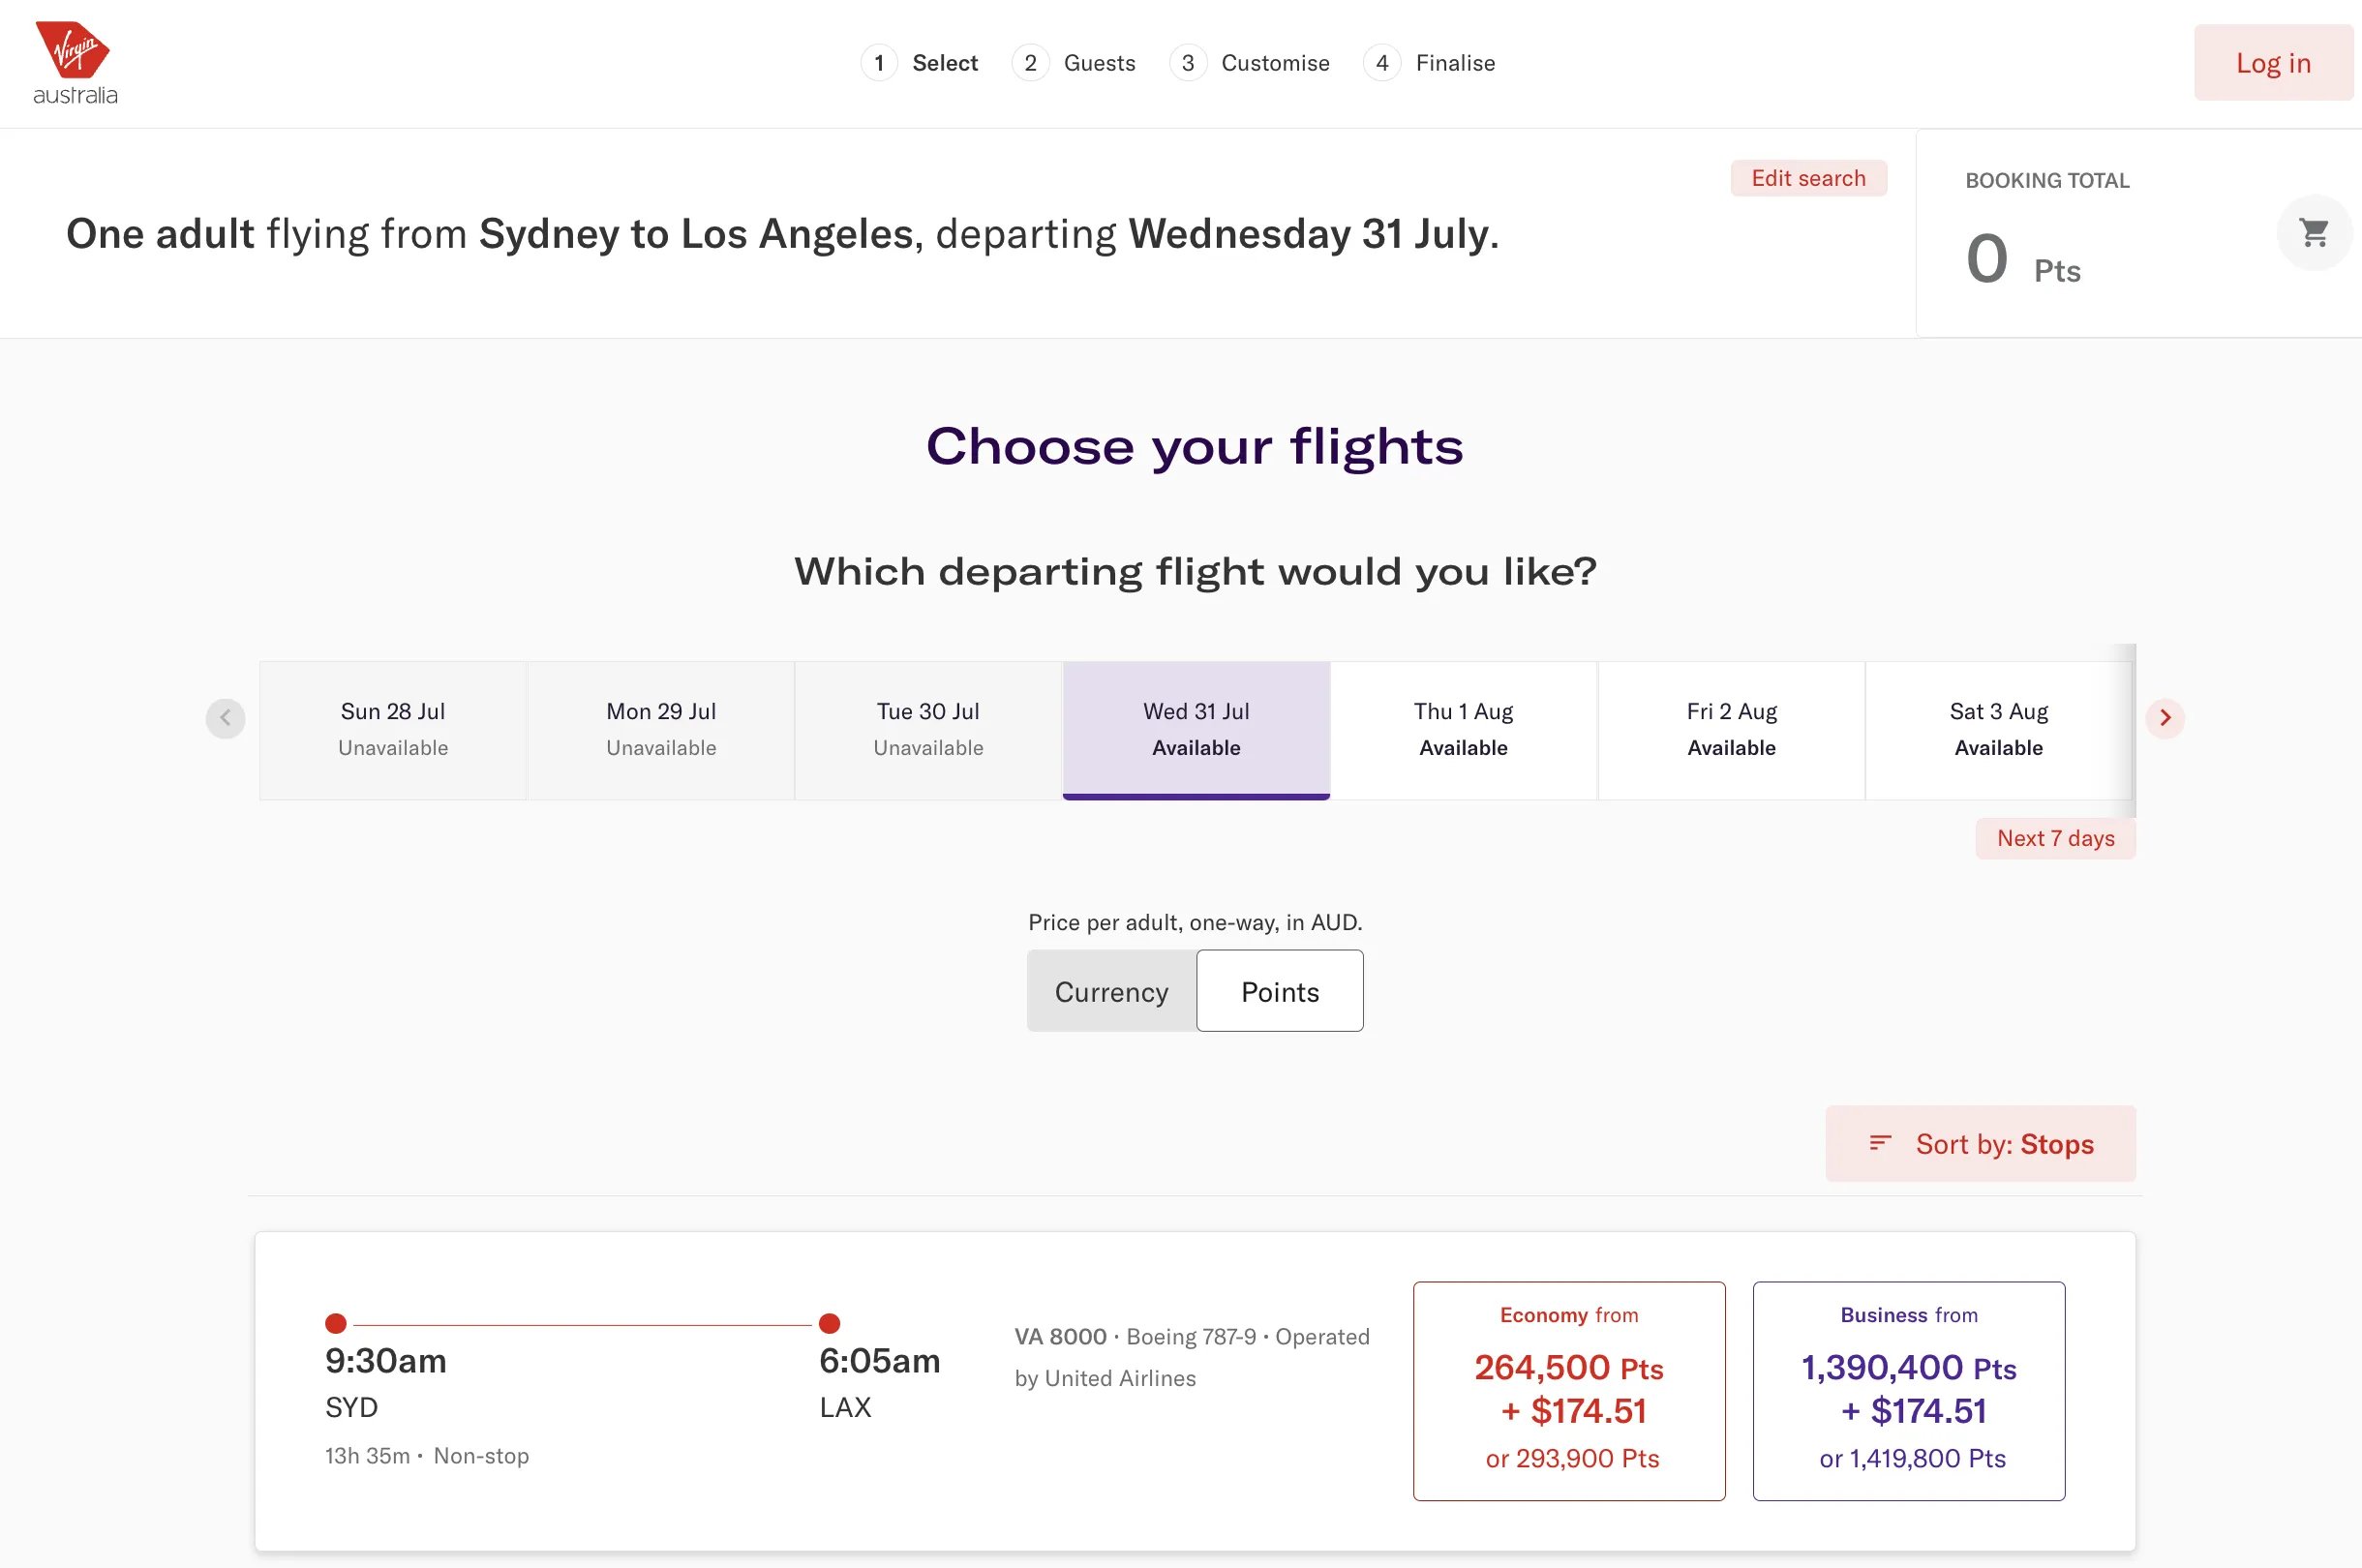Go to step 1 Select
Screen dimensions: 2362x1568
[920, 63]
